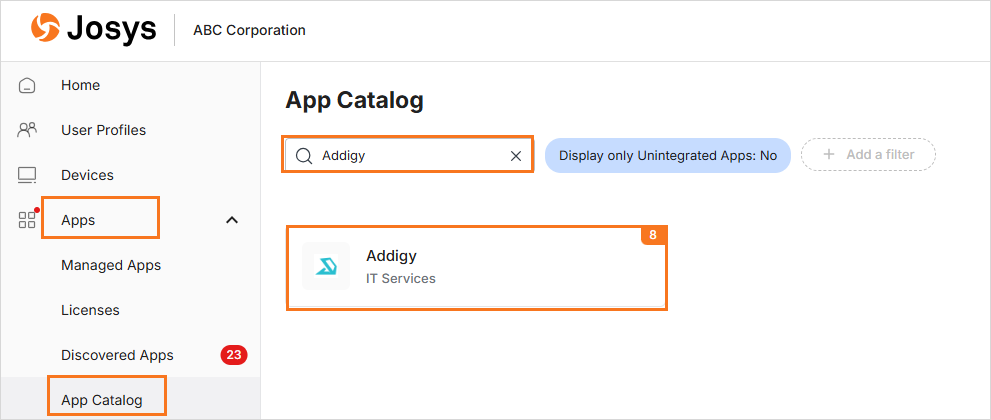
Task: Click the Apps sidebar label
Action: [x=78, y=220]
